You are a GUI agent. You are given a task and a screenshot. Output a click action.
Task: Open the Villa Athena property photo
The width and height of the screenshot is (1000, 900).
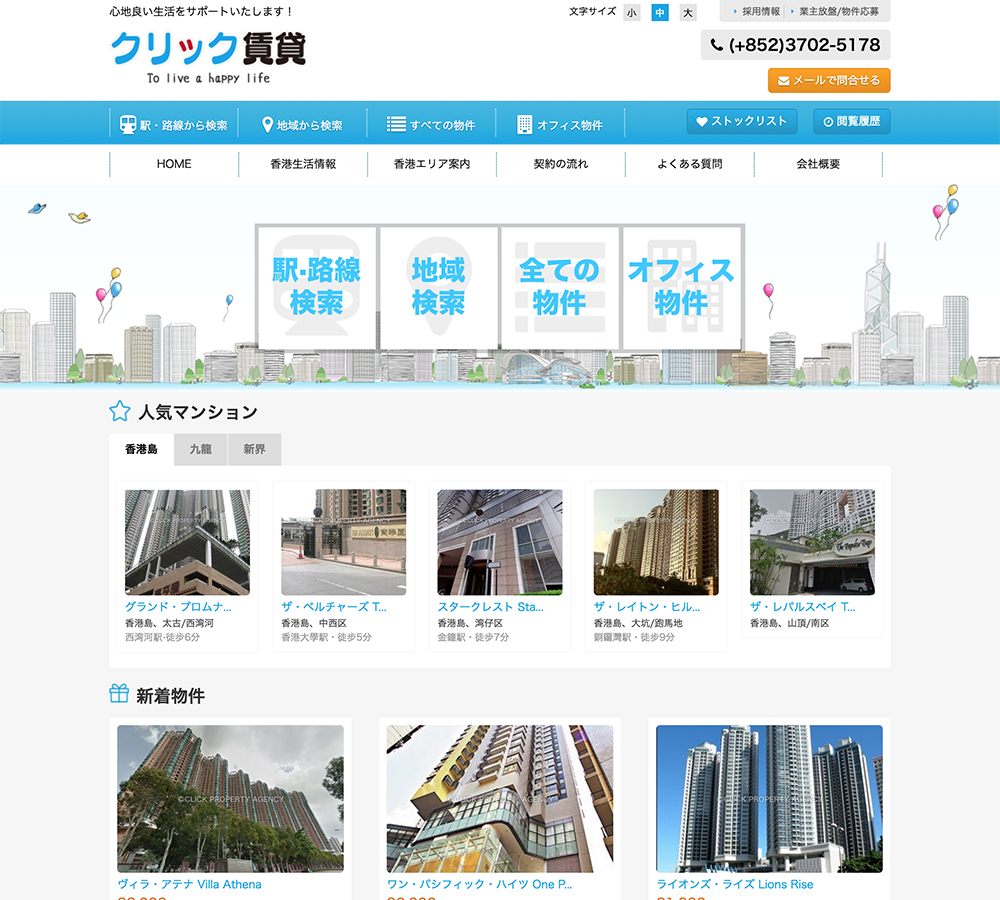(230, 799)
